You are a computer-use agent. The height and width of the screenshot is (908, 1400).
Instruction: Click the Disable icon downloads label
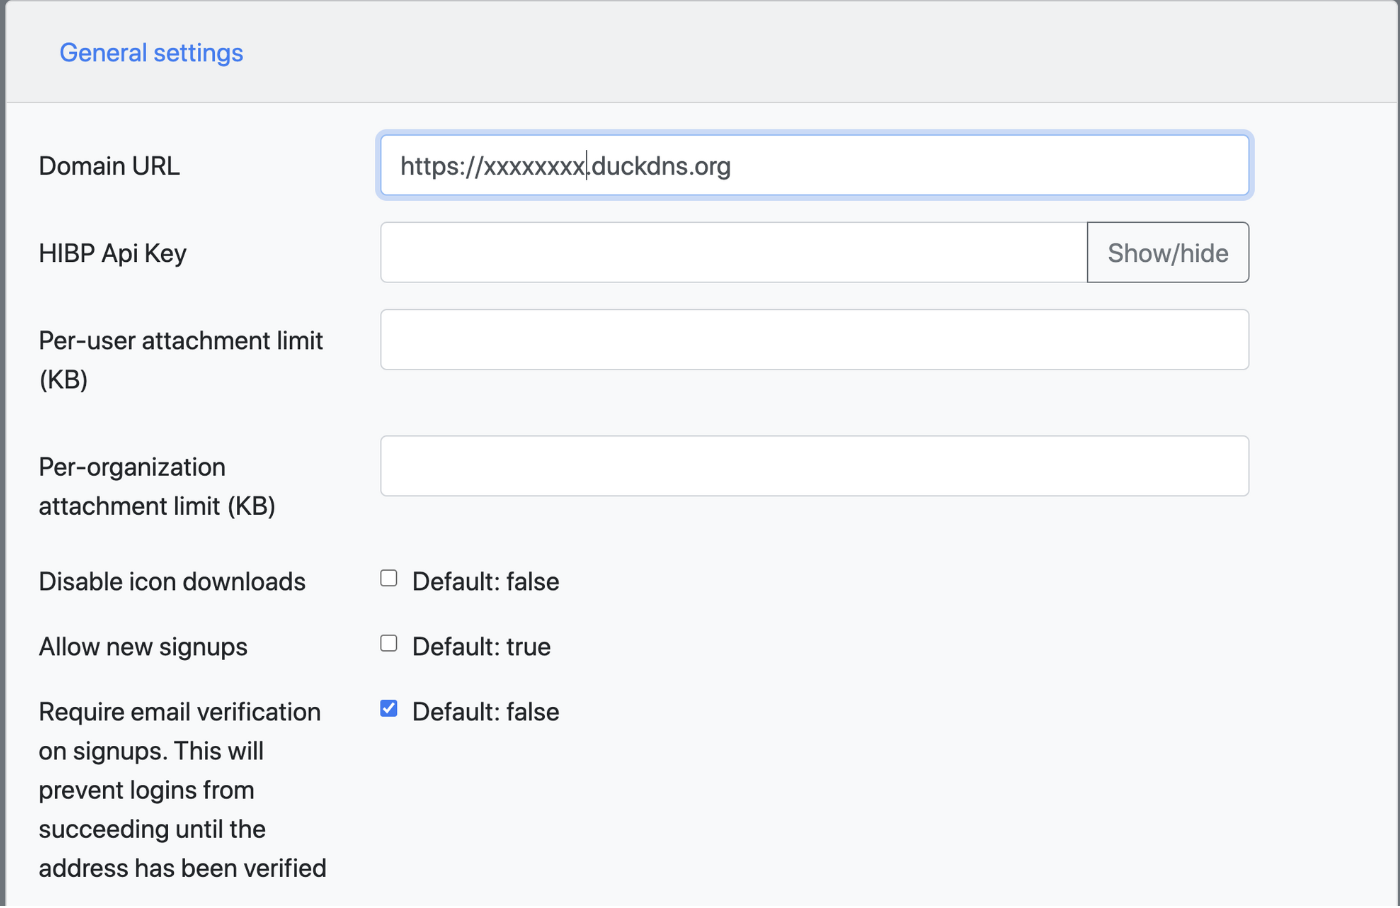(172, 582)
